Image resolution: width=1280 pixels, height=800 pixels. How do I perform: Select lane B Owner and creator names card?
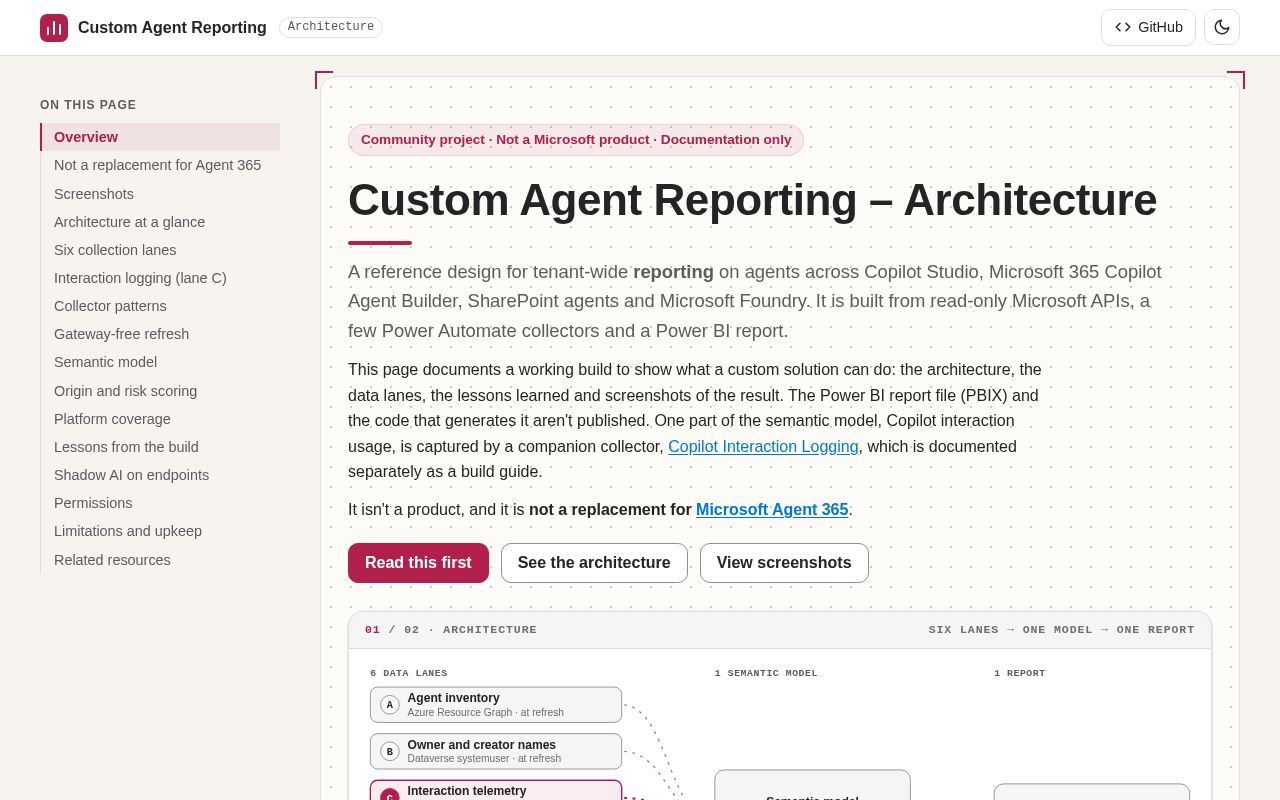tap(496, 752)
